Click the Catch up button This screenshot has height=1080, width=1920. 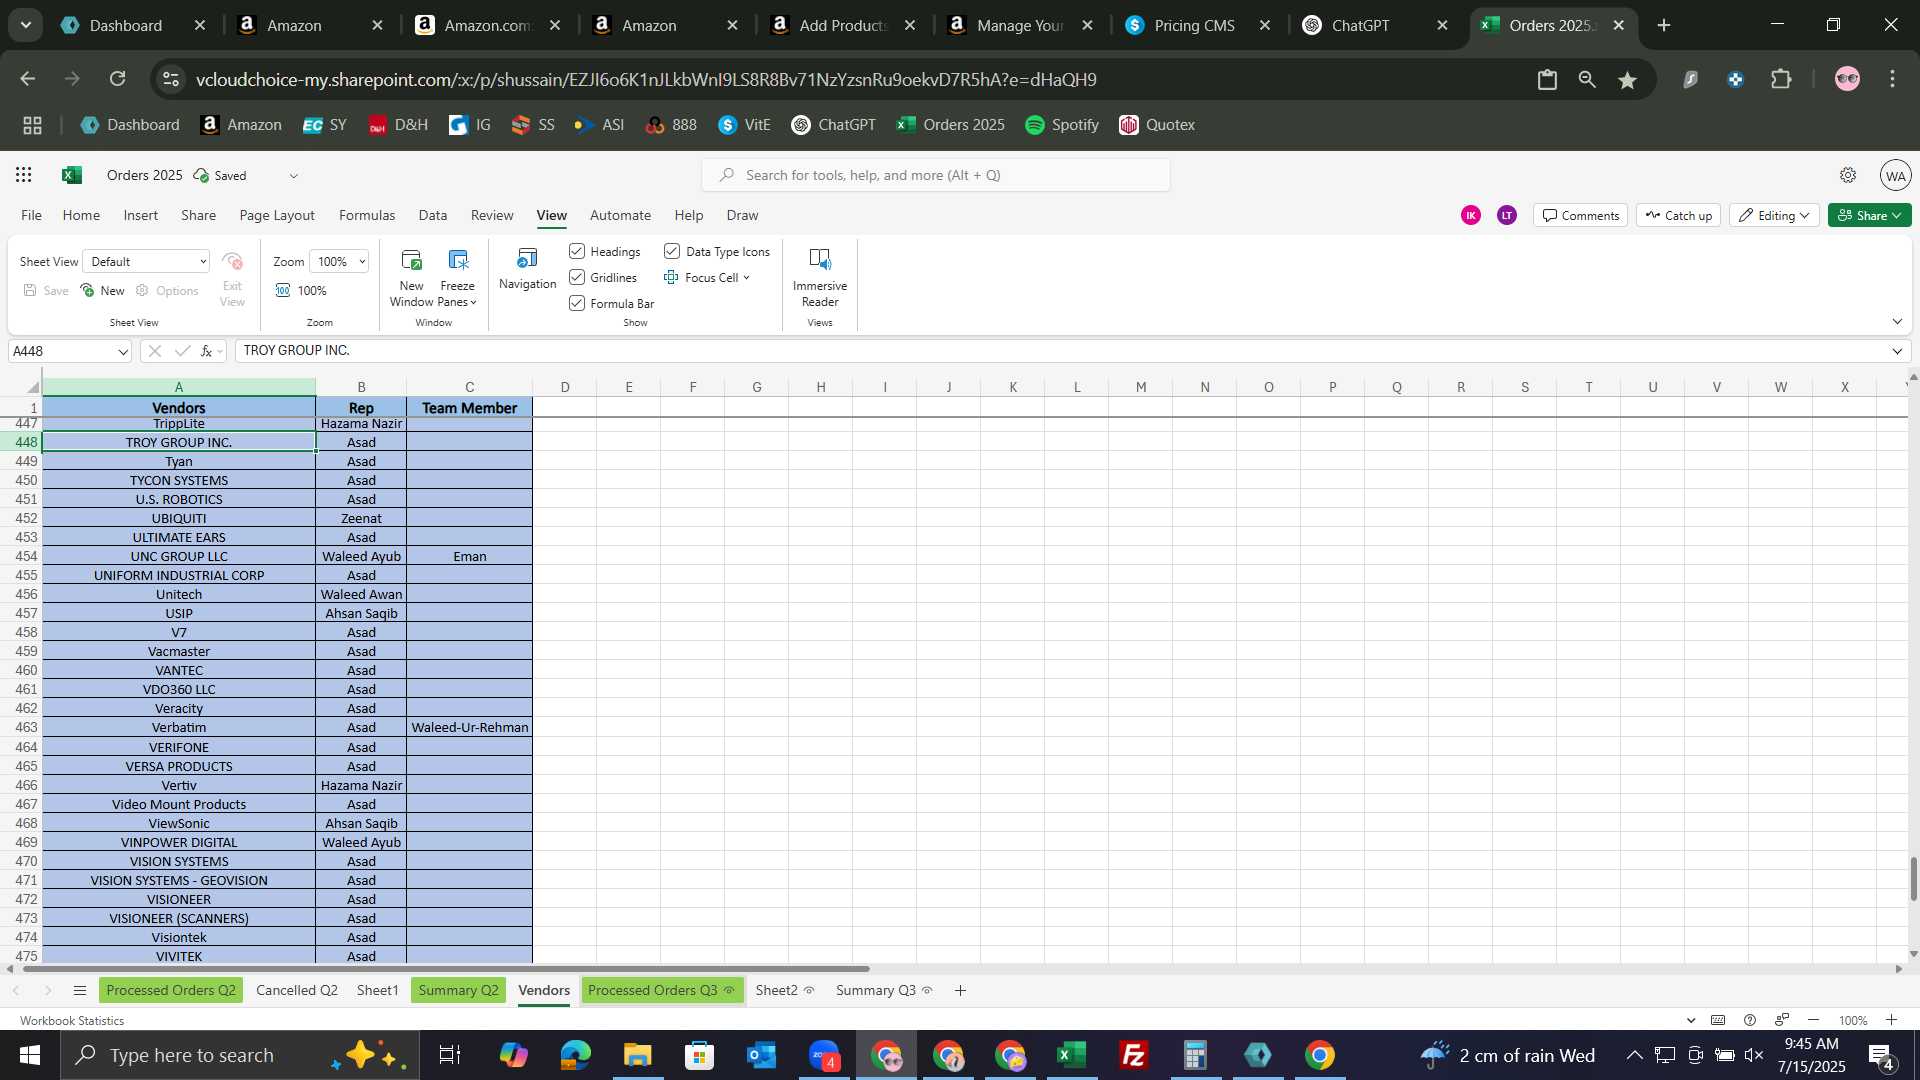pos(1678,215)
